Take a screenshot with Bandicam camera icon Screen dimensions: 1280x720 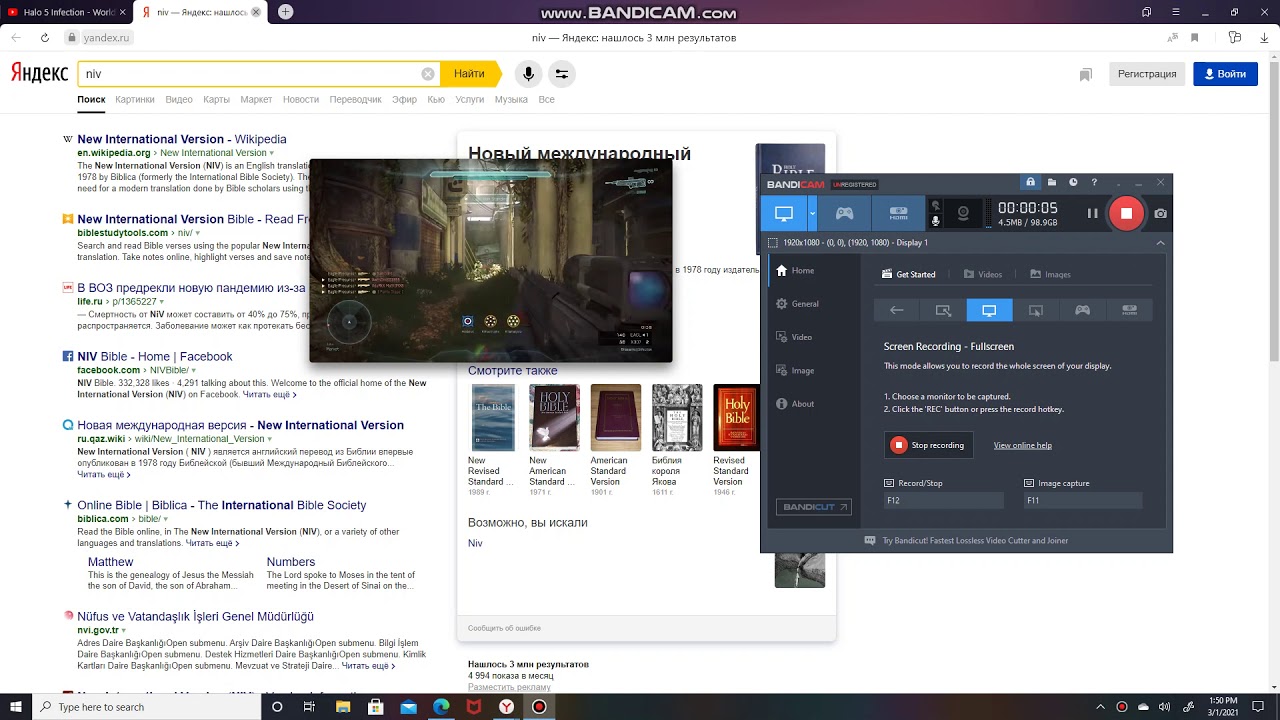click(x=1160, y=213)
